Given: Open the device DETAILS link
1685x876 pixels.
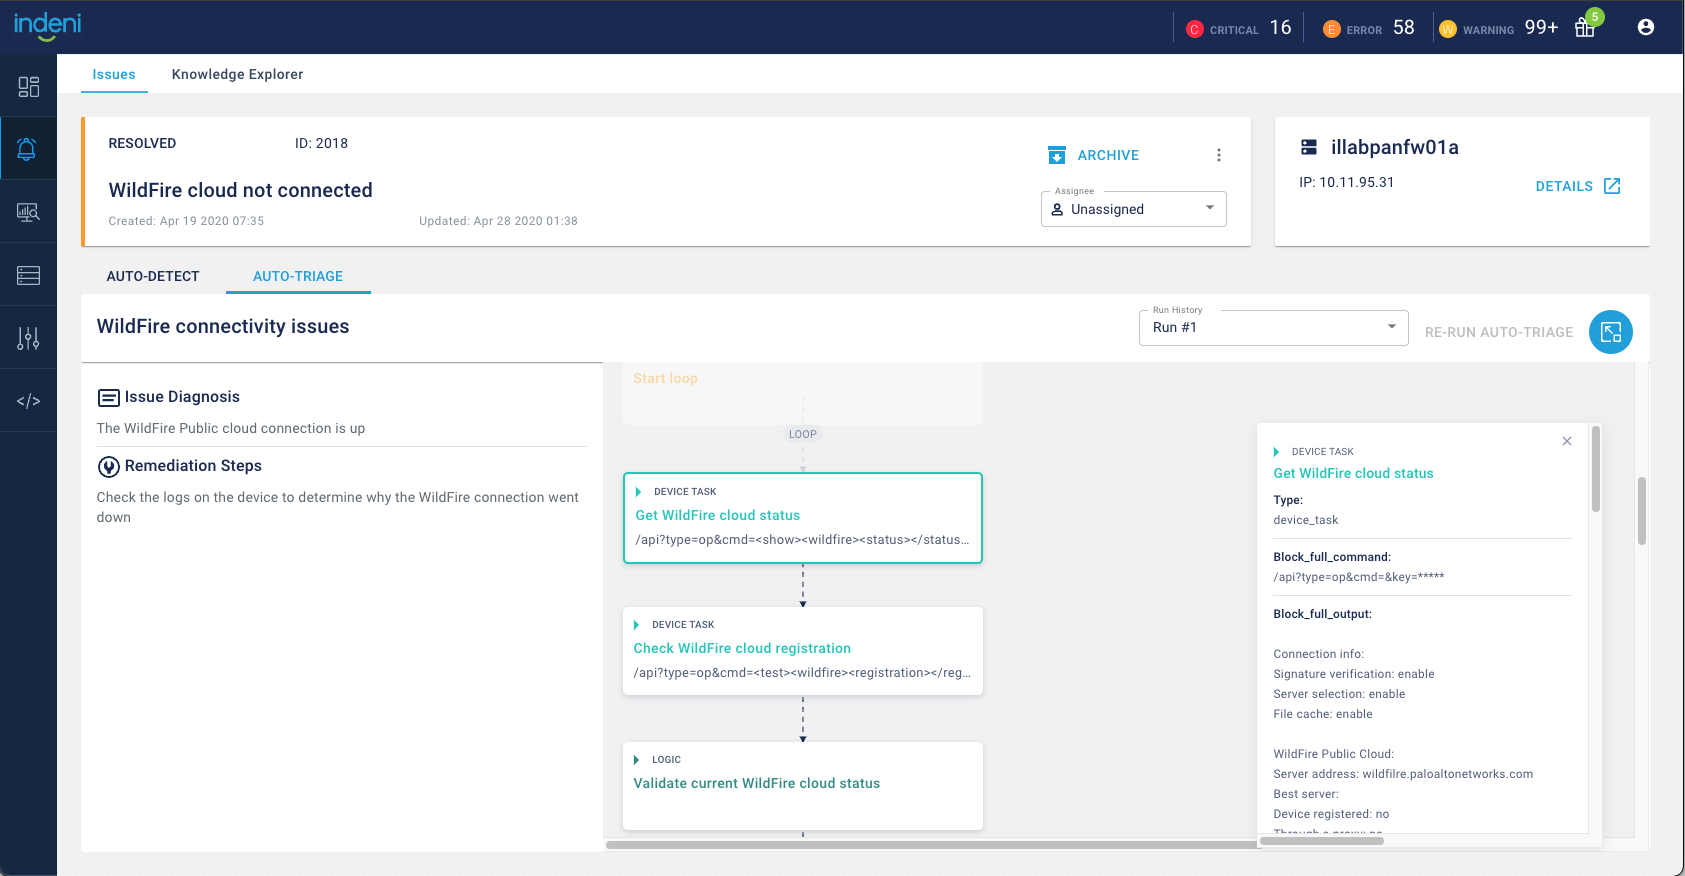Looking at the screenshot, I should (x=1564, y=186).
